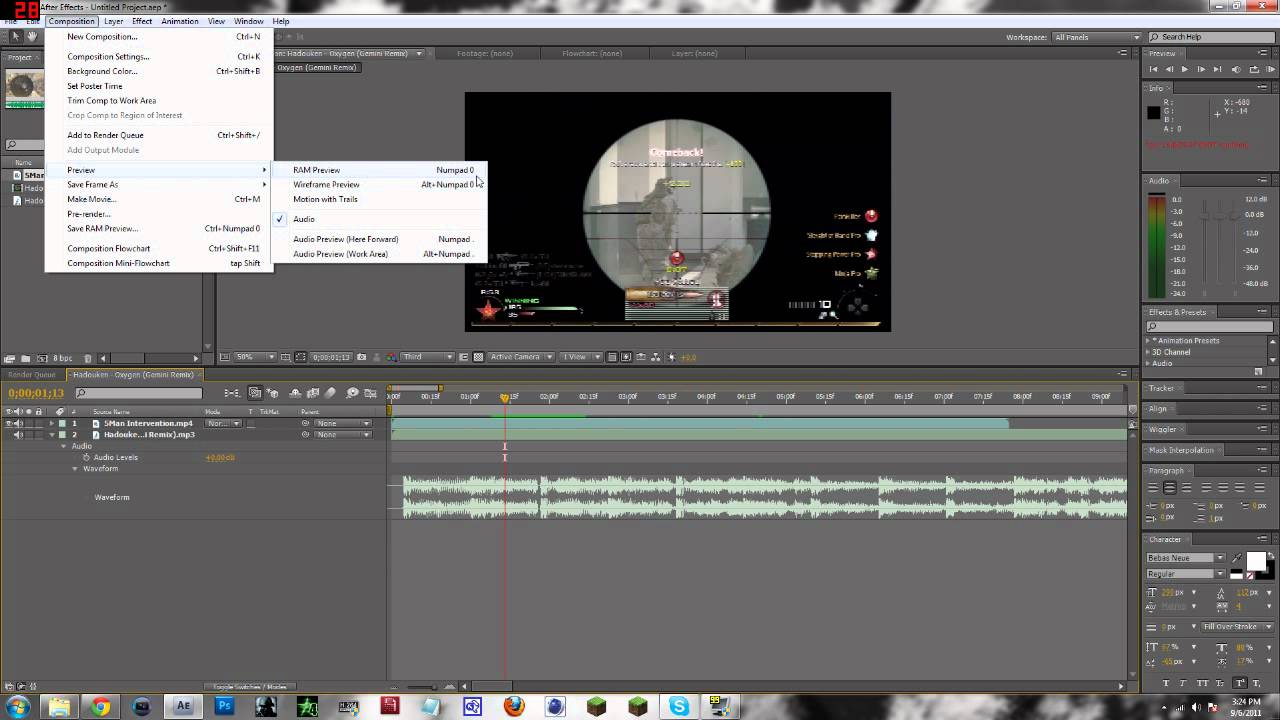This screenshot has width=1280, height=720.
Task: Enable frame blending timeline switch
Action: pyautogui.click(x=312, y=393)
